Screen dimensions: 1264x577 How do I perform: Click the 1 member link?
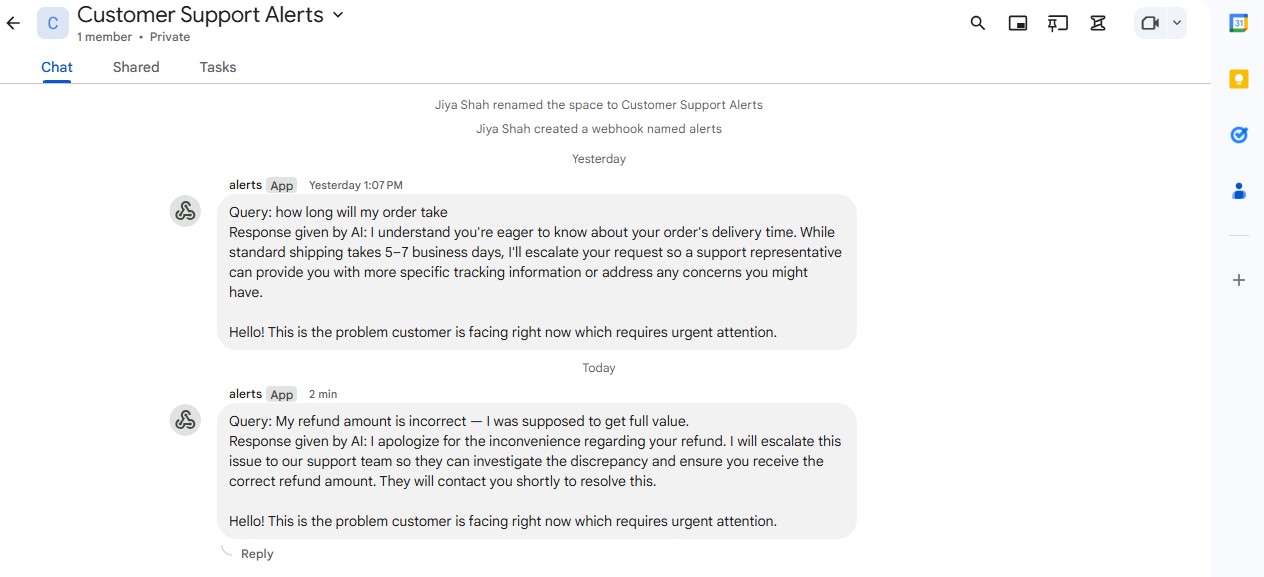click(x=104, y=37)
